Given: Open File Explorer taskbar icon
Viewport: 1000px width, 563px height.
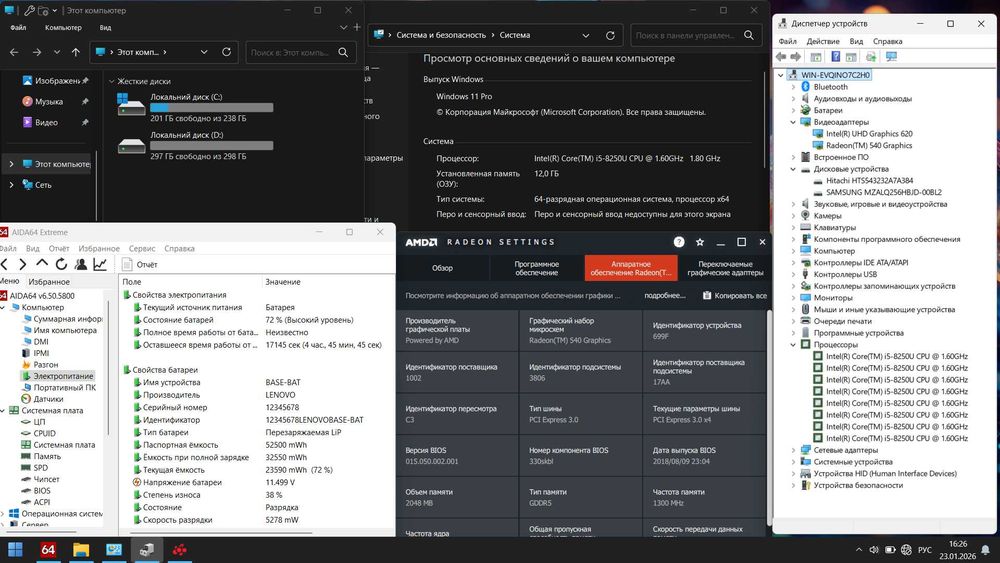Looking at the screenshot, I should 81,550.
